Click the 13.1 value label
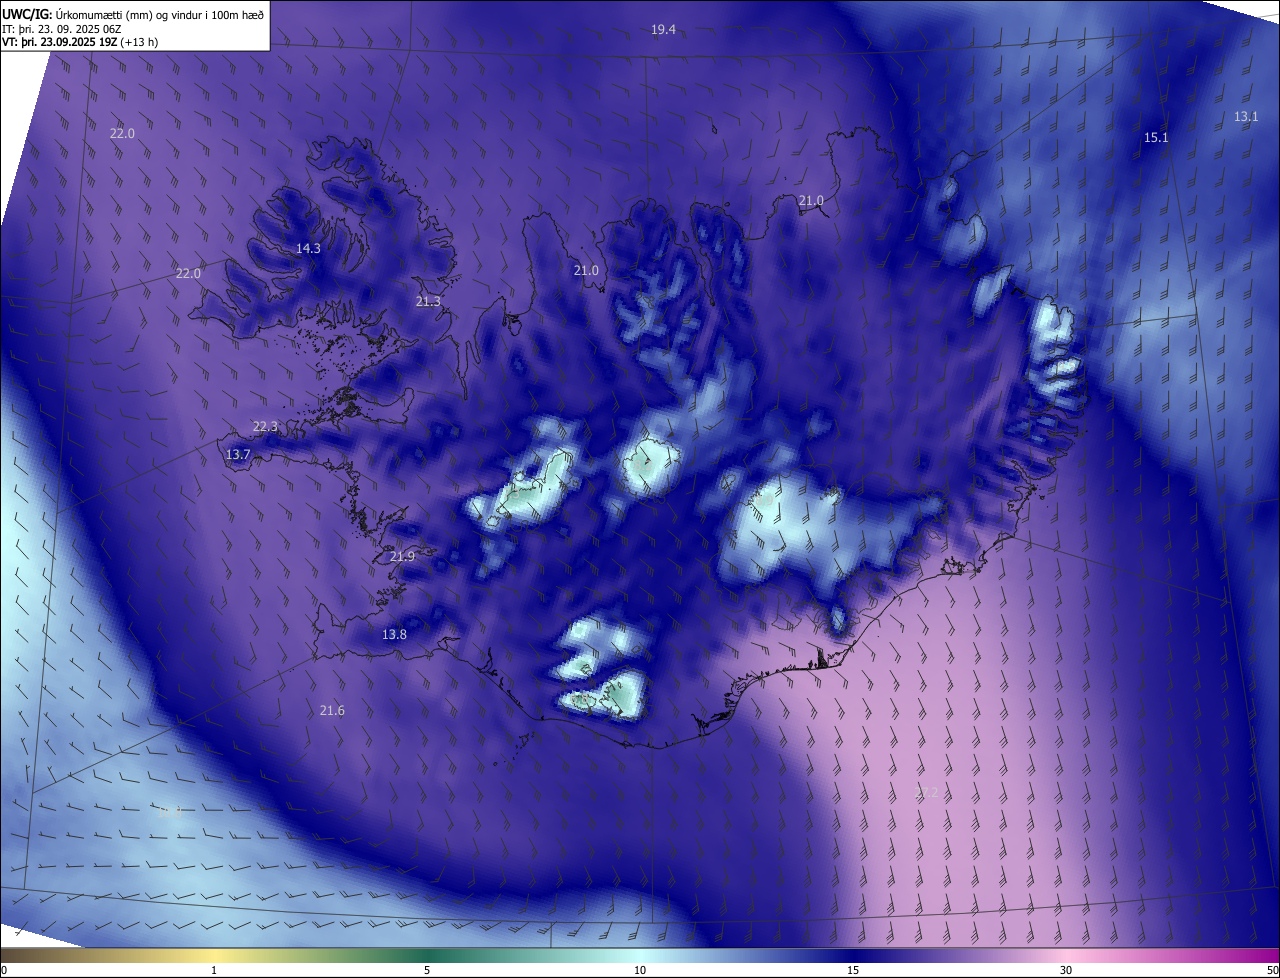The width and height of the screenshot is (1280, 978). coord(1246,117)
